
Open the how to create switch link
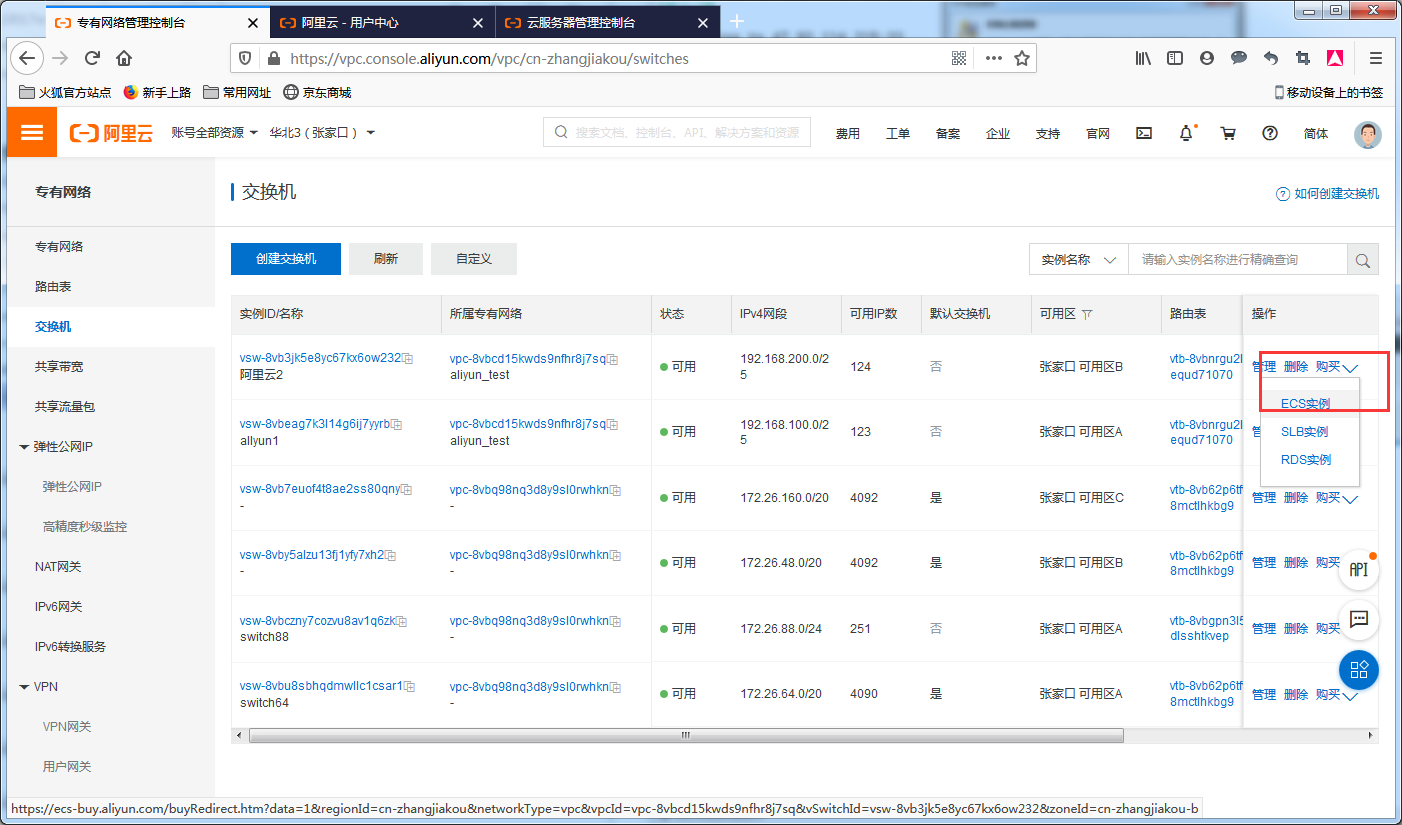1335,194
